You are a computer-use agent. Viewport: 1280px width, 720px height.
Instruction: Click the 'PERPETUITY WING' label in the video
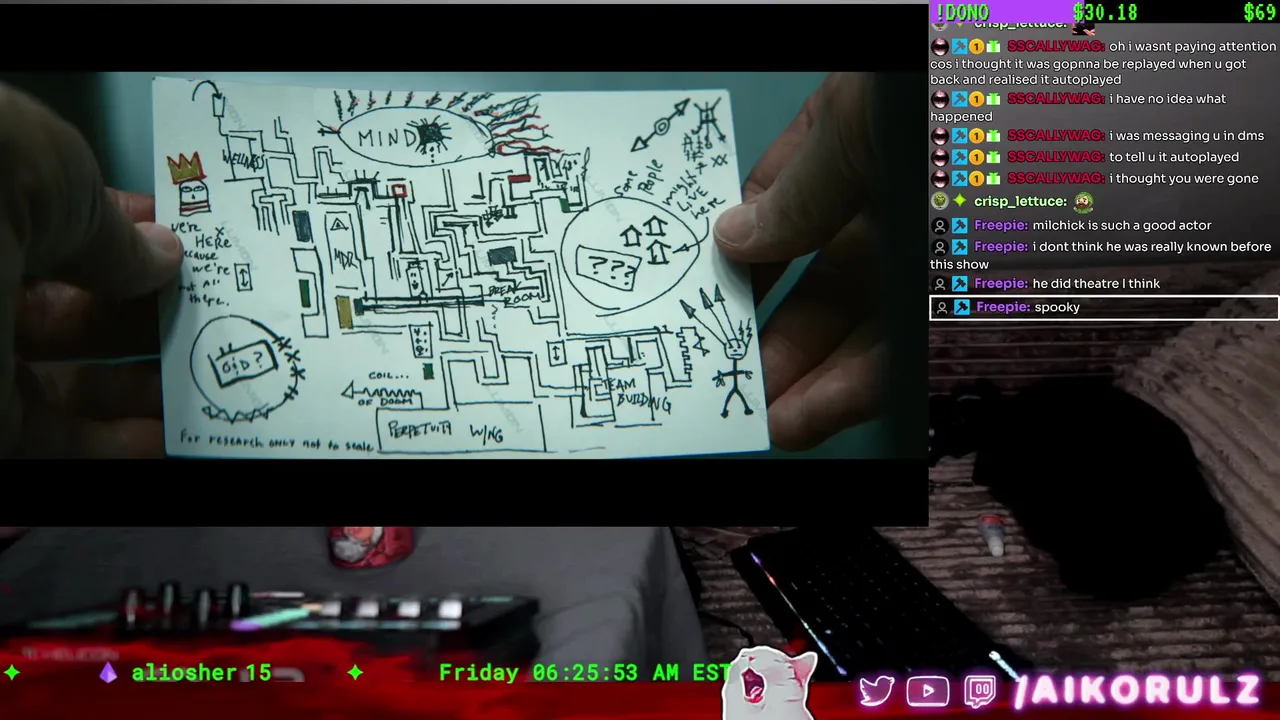pos(447,431)
